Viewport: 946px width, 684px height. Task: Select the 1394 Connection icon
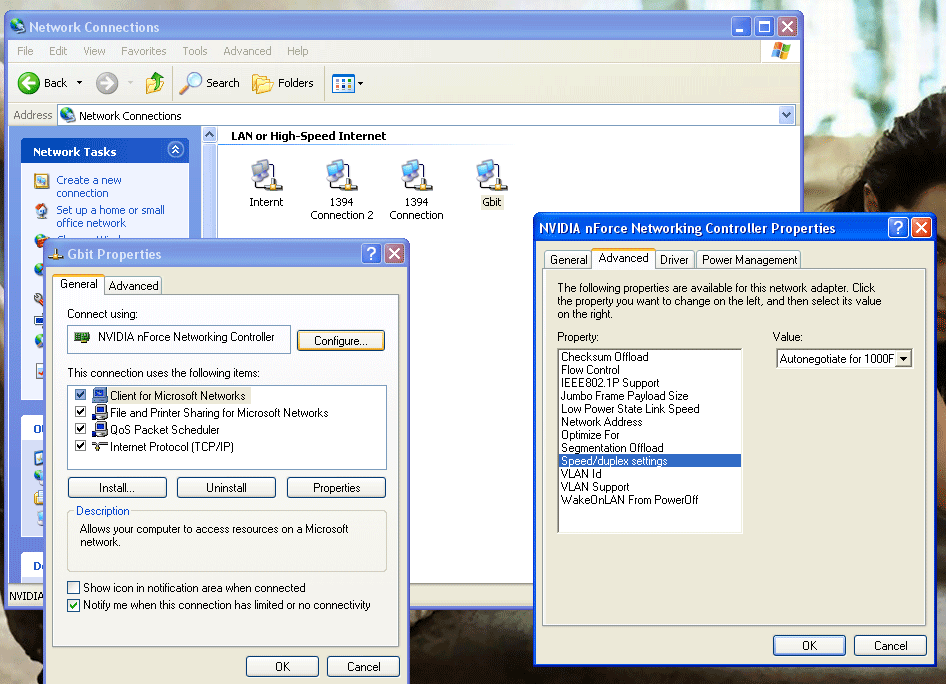pyautogui.click(x=416, y=176)
